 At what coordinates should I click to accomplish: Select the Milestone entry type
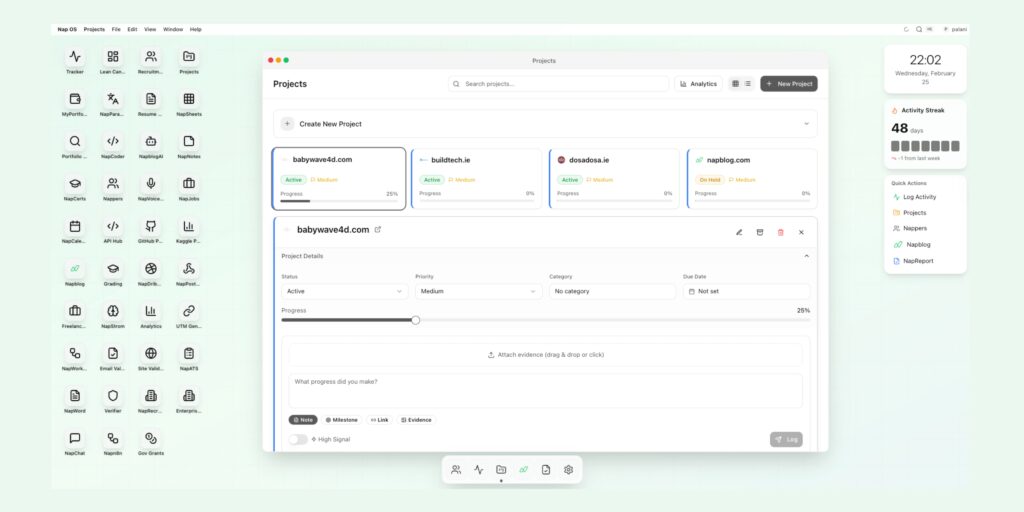(x=342, y=420)
